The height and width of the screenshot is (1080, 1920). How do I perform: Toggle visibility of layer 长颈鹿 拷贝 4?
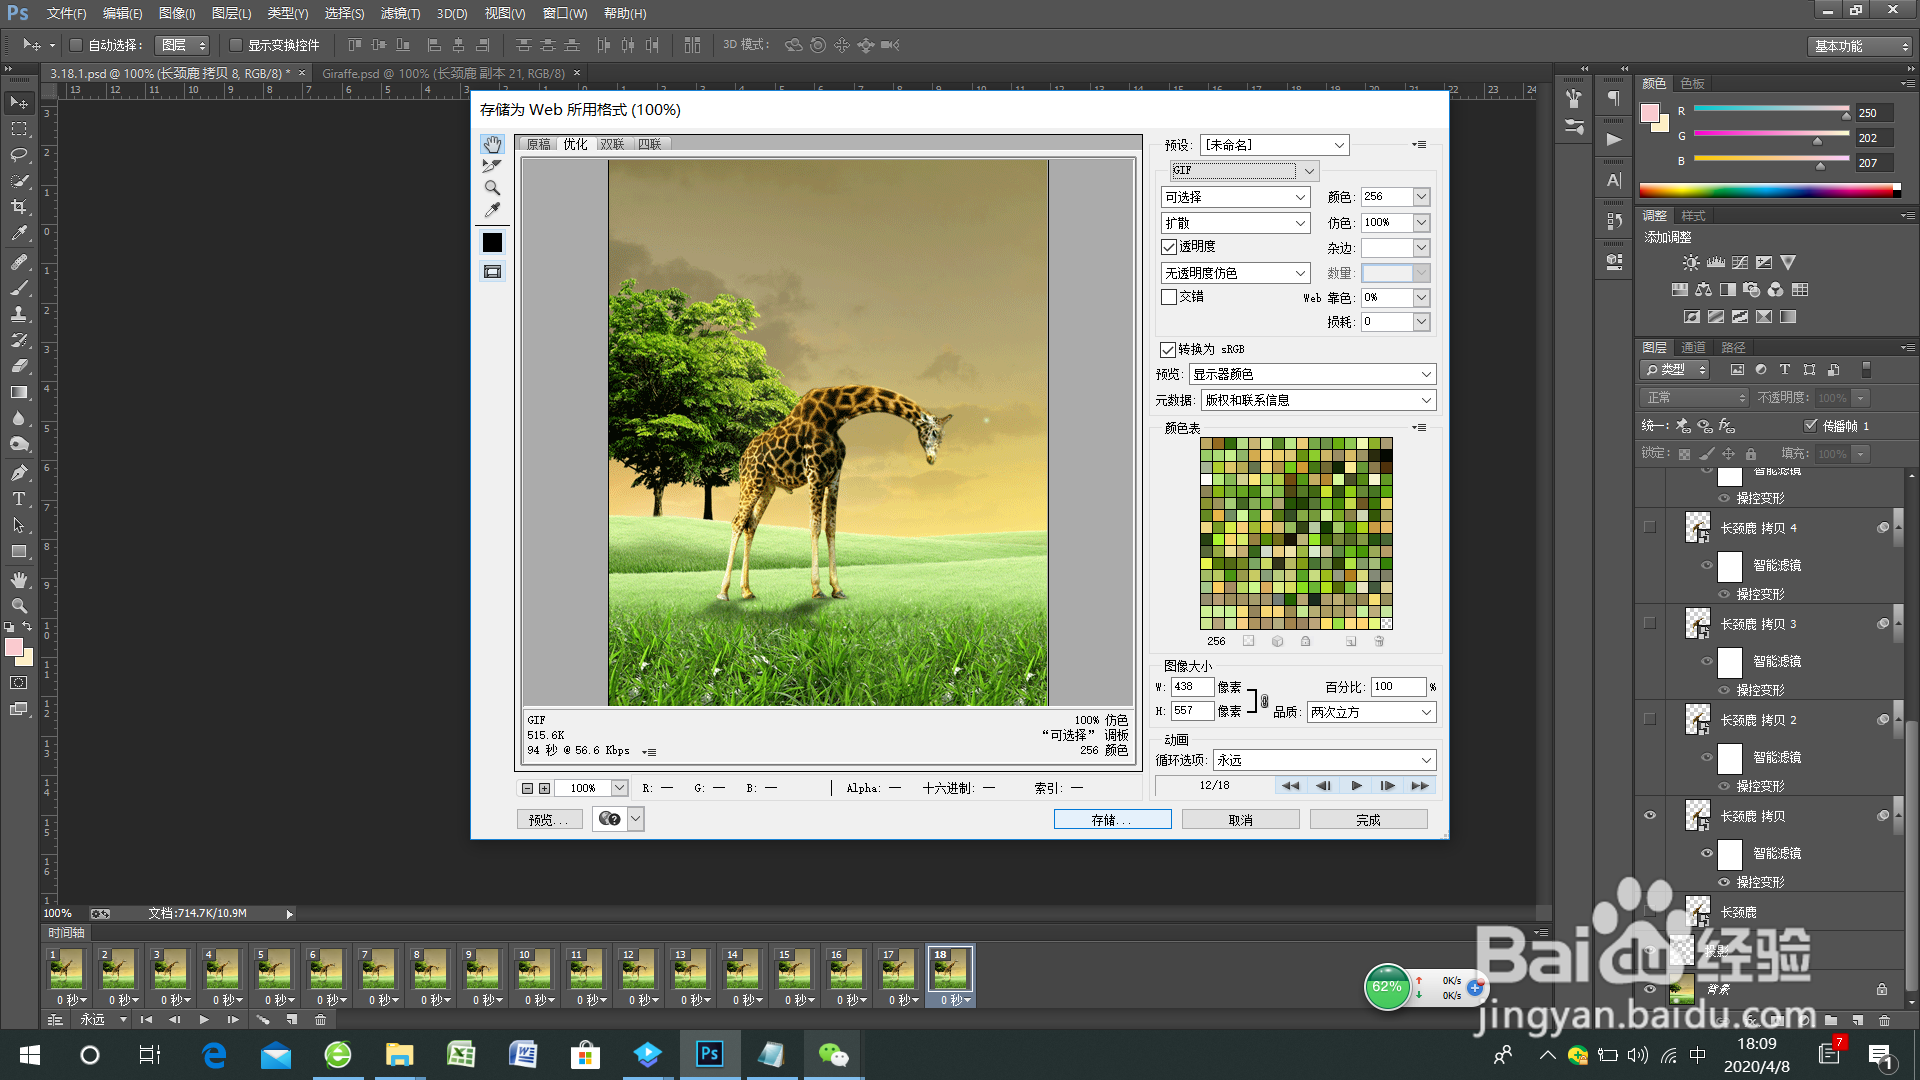pos(1650,527)
